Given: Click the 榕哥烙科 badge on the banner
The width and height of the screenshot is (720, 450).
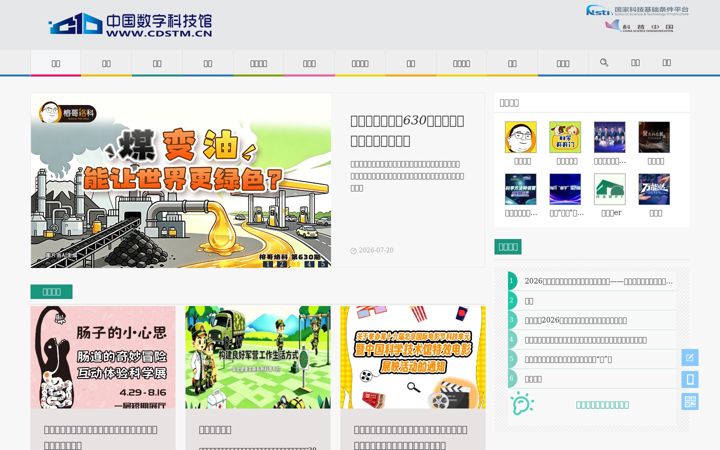Looking at the screenshot, I should tap(68, 113).
